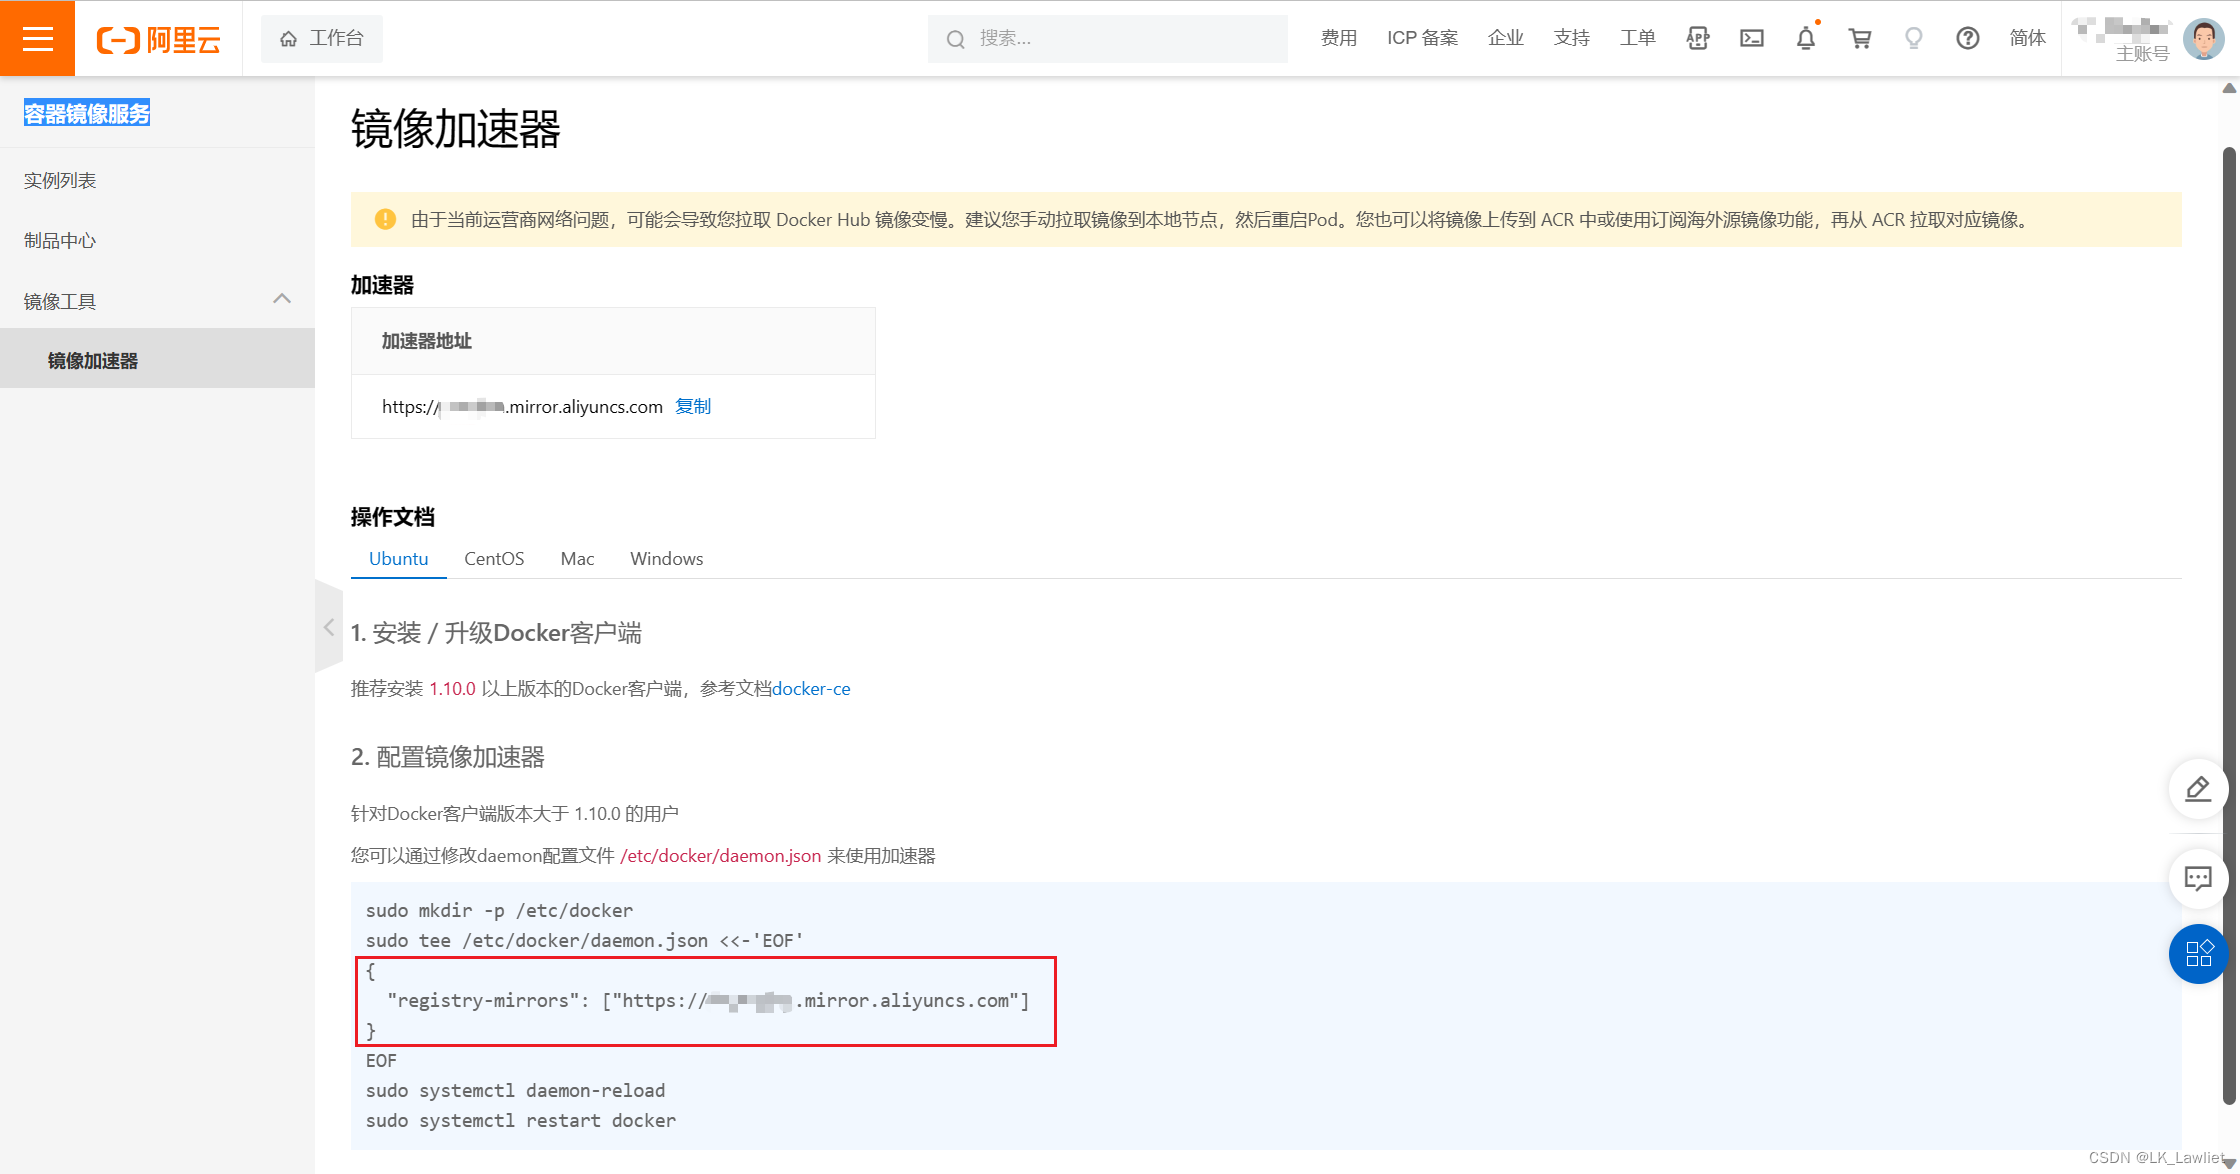Click 实例列表 in left sidebar
This screenshot has height=1174, width=2240.
coord(62,181)
